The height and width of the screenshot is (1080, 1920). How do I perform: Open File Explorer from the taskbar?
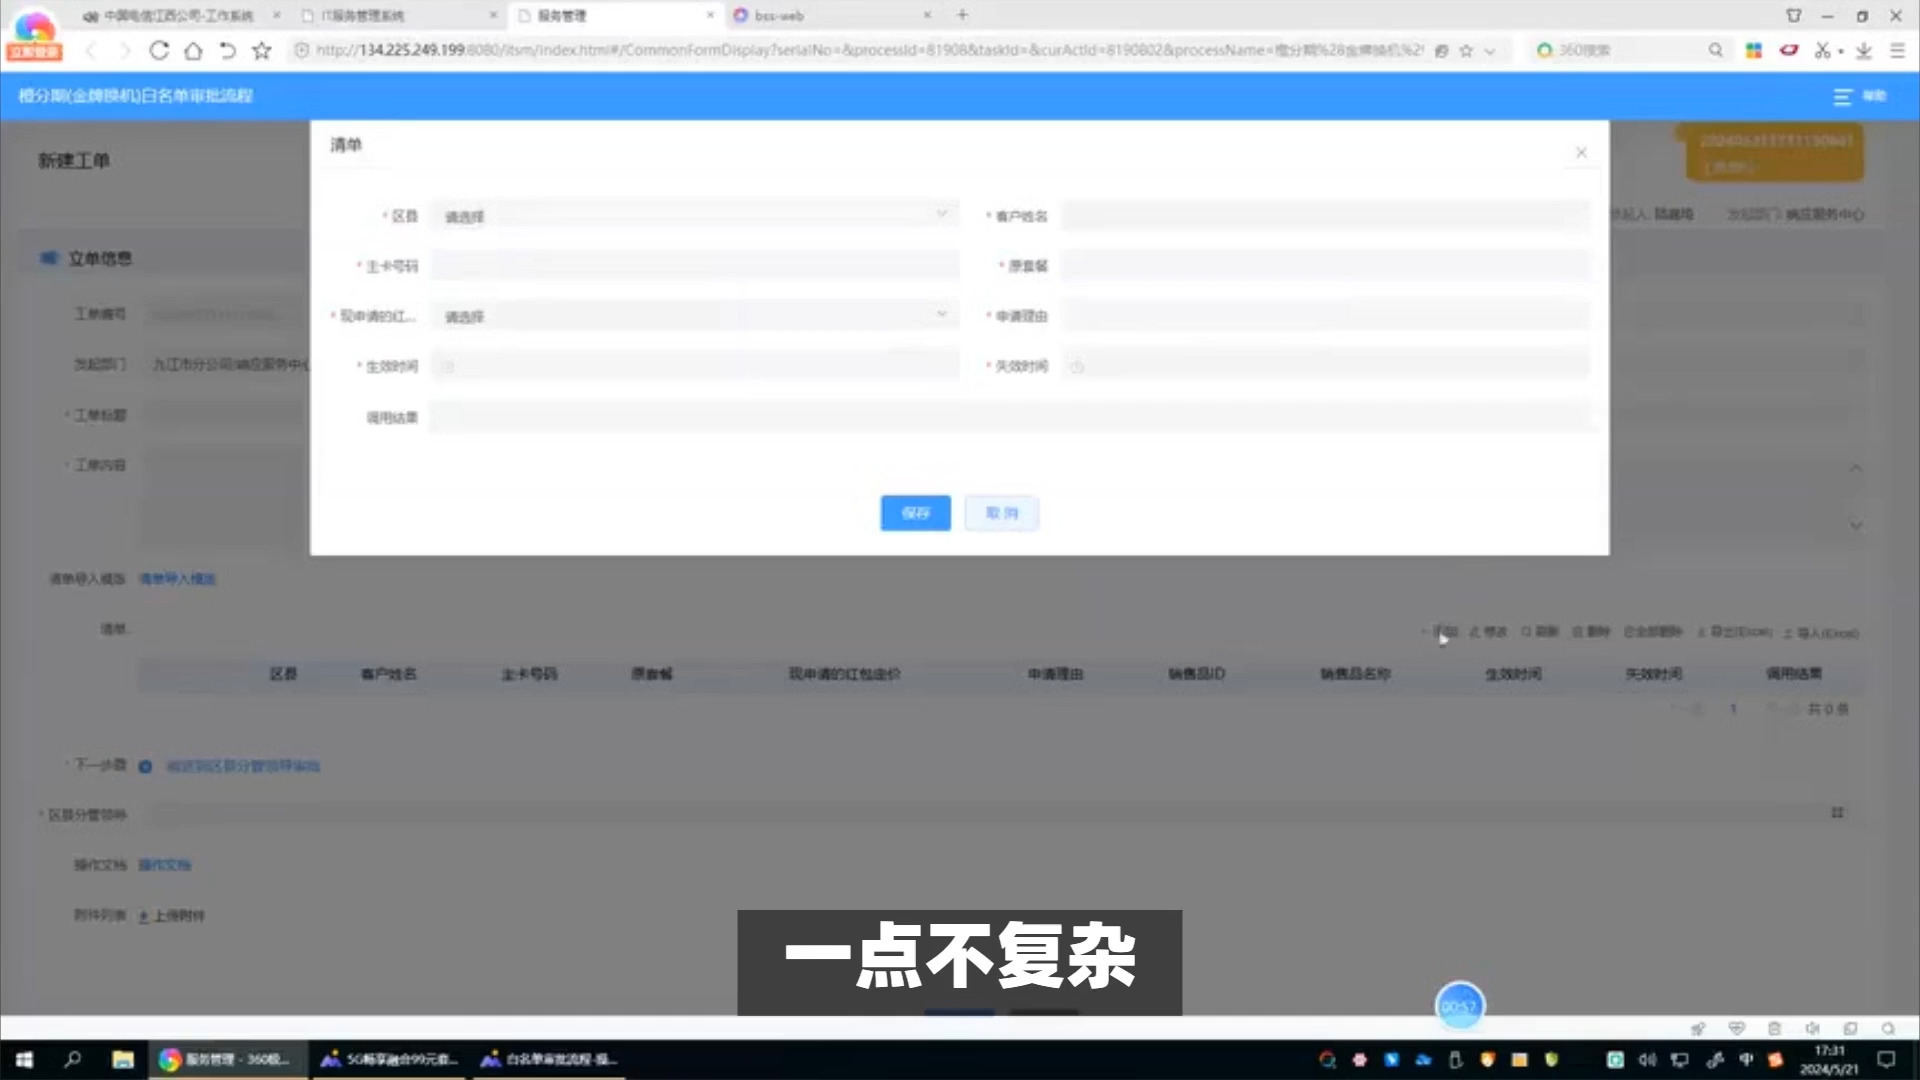(123, 1059)
